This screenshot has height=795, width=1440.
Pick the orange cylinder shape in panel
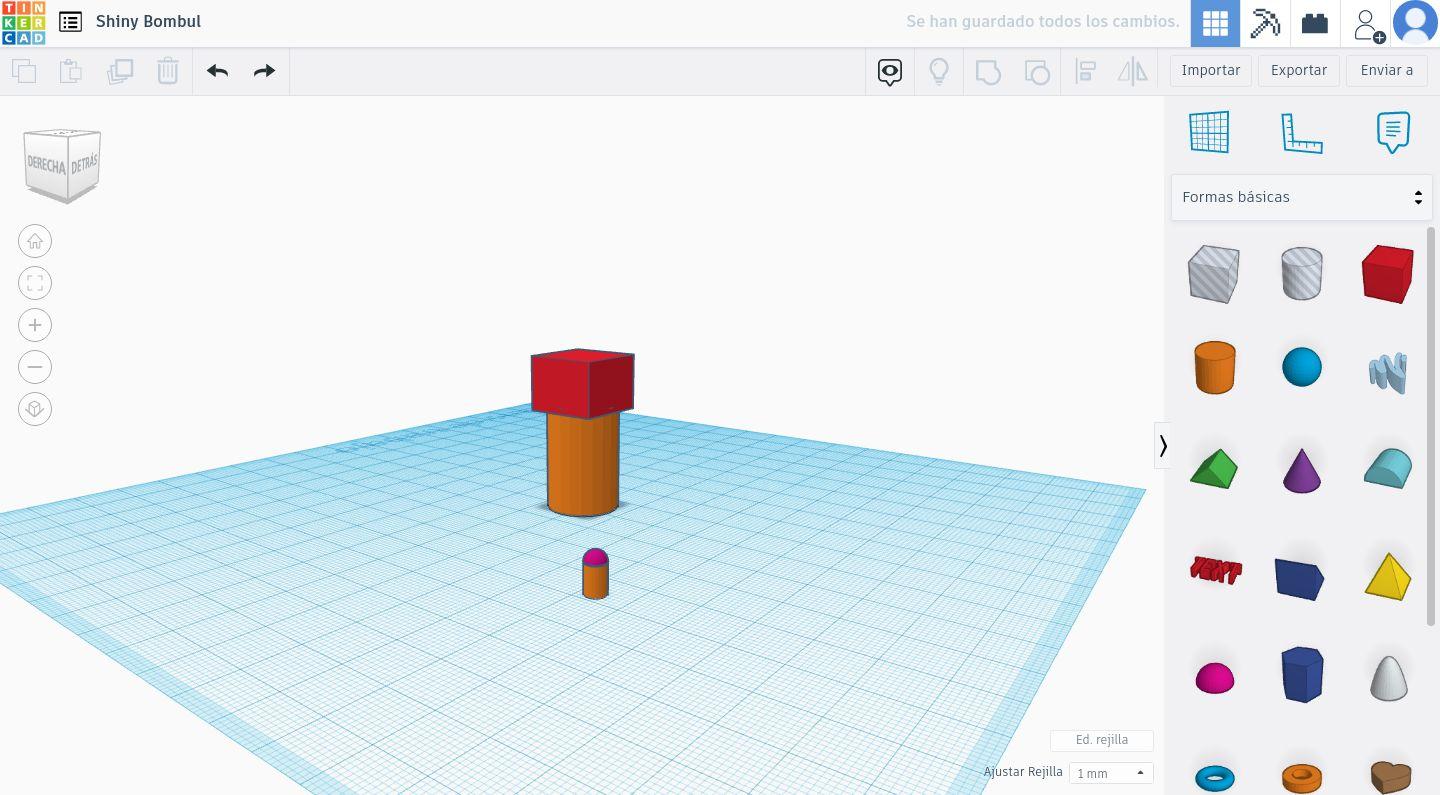point(1214,367)
